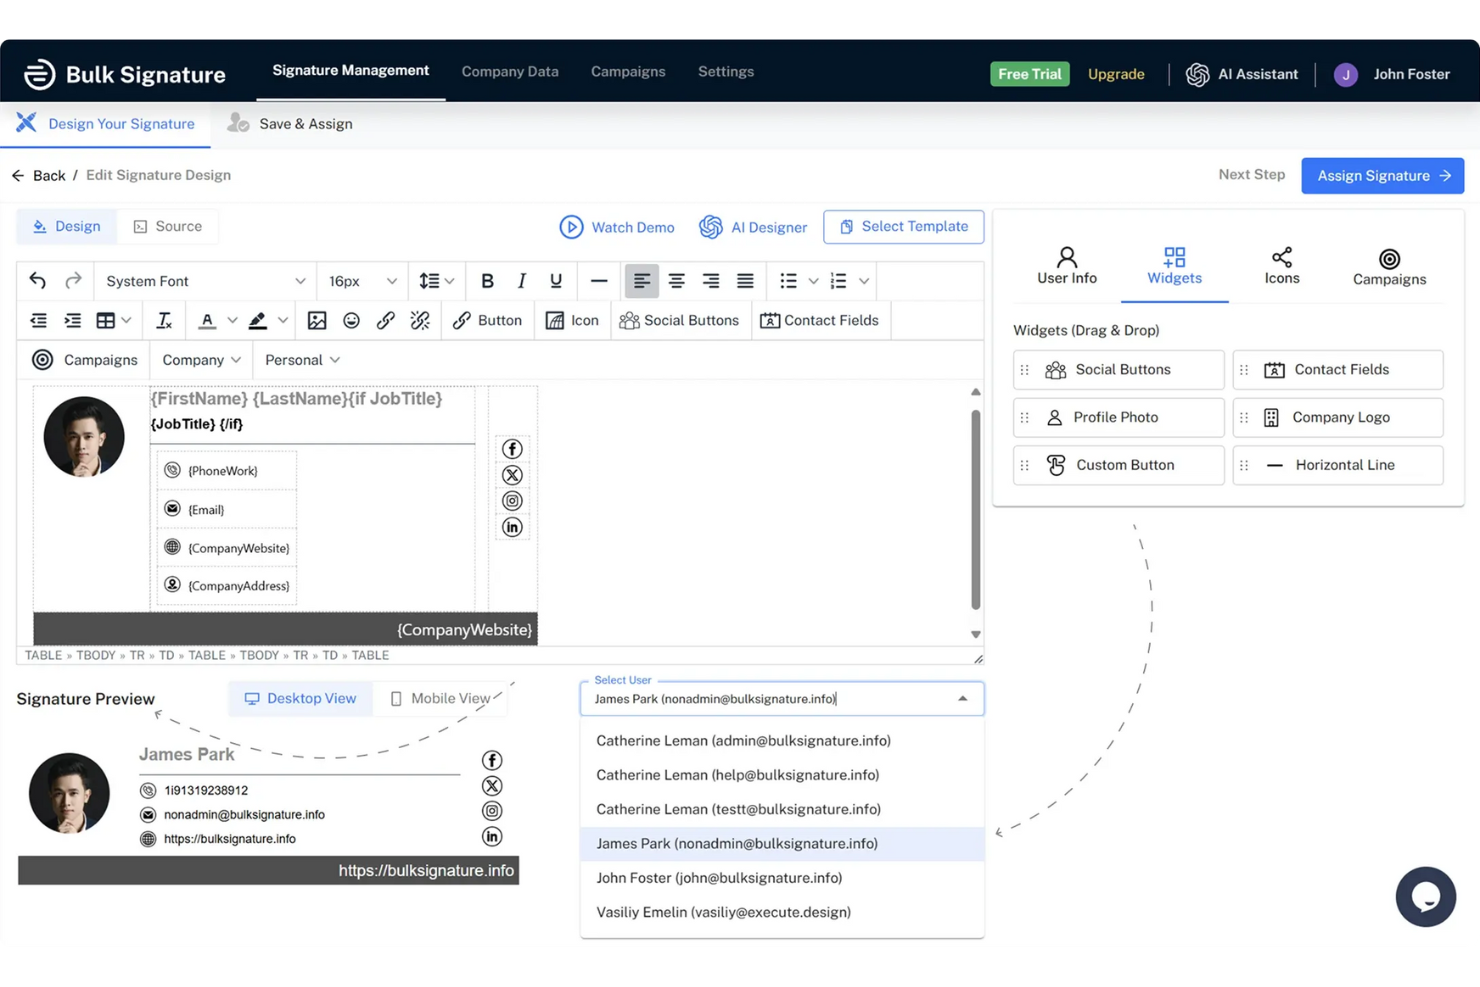The width and height of the screenshot is (1480, 987).
Task: Undo the last edit in the editor
Action: (38, 281)
